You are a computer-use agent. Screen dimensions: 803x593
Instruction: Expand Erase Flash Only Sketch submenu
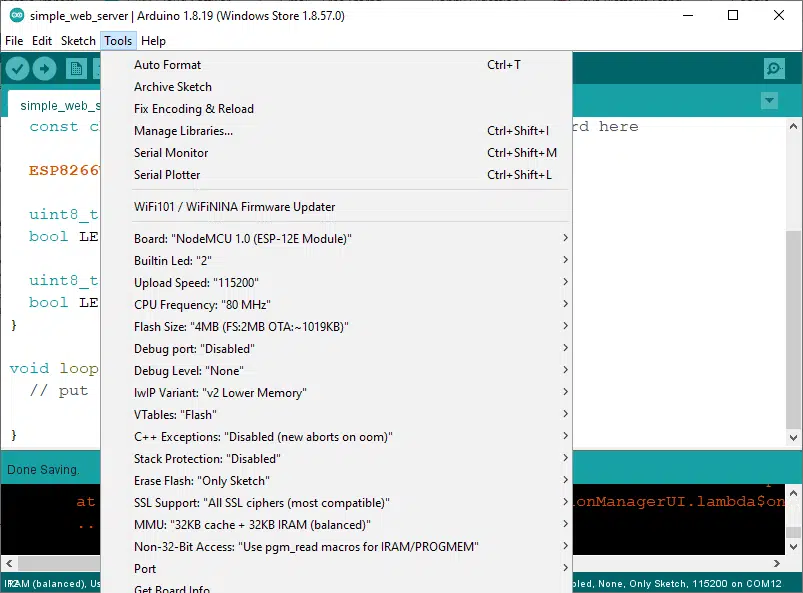tap(336, 481)
